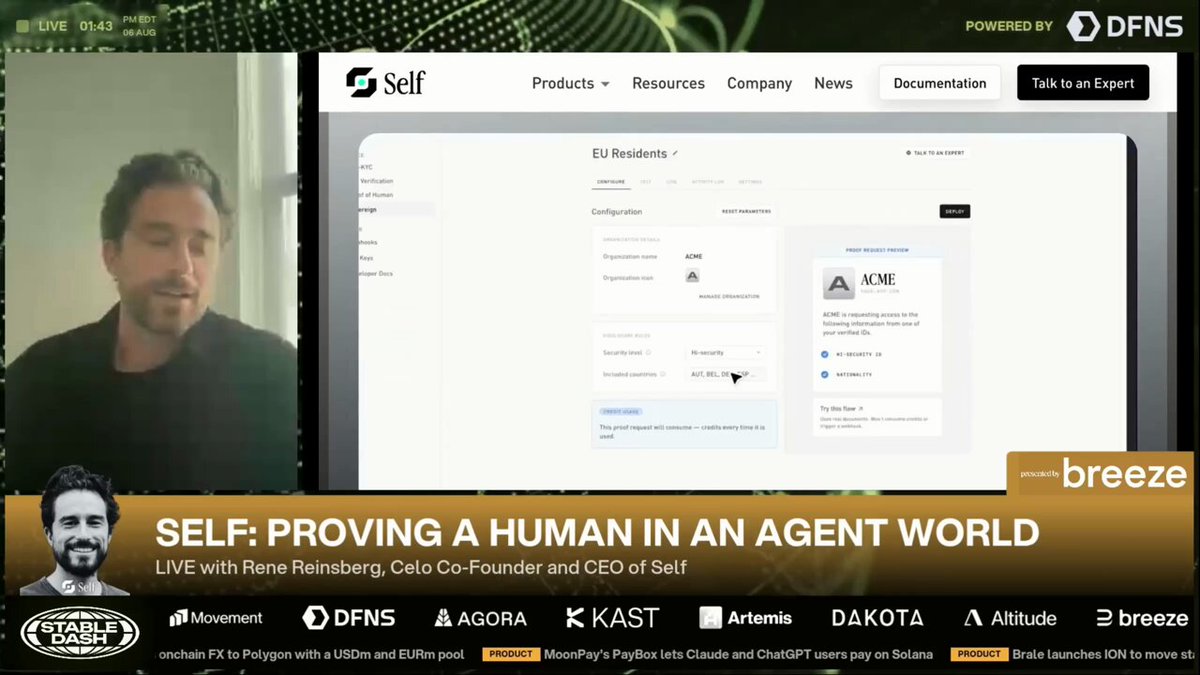1200x675 pixels.
Task: Select Verification in dashboard sidebar
Action: 376,181
